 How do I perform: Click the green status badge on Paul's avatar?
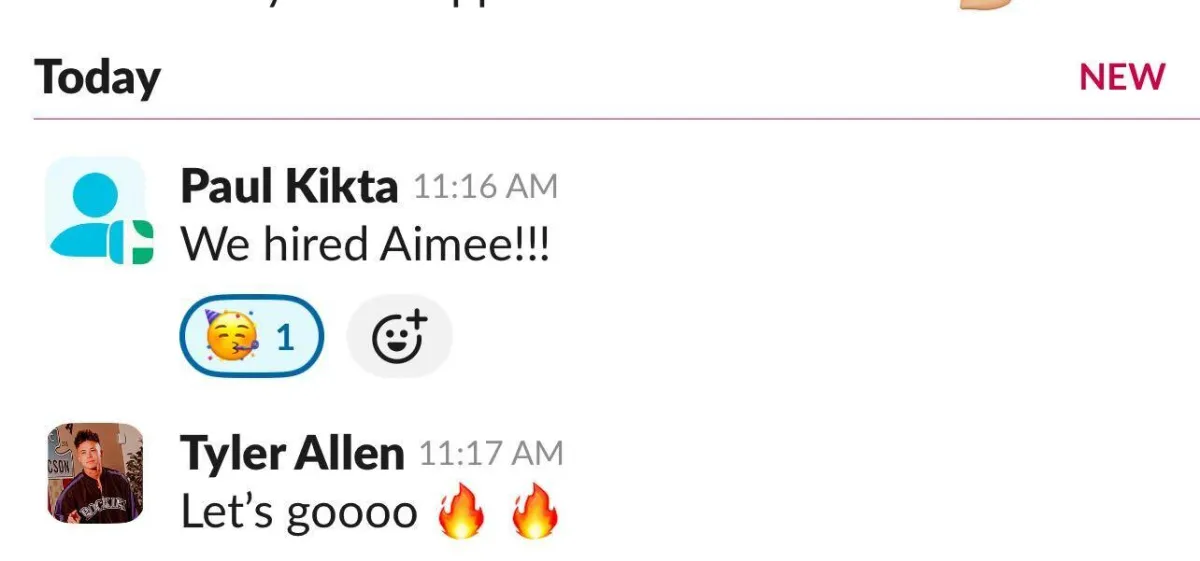[132, 241]
